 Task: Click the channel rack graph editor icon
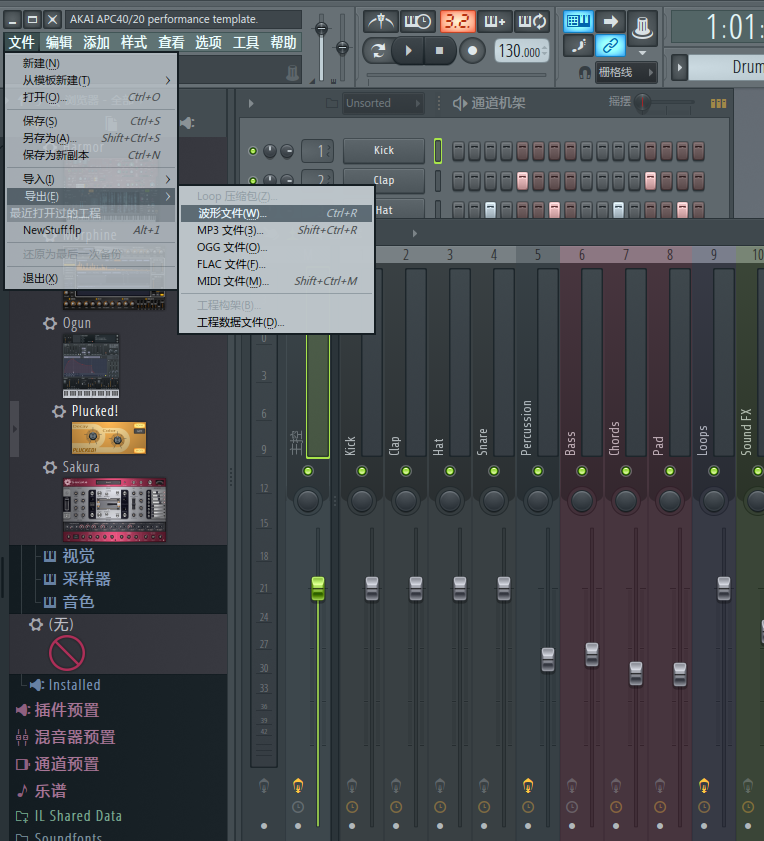[x=718, y=103]
